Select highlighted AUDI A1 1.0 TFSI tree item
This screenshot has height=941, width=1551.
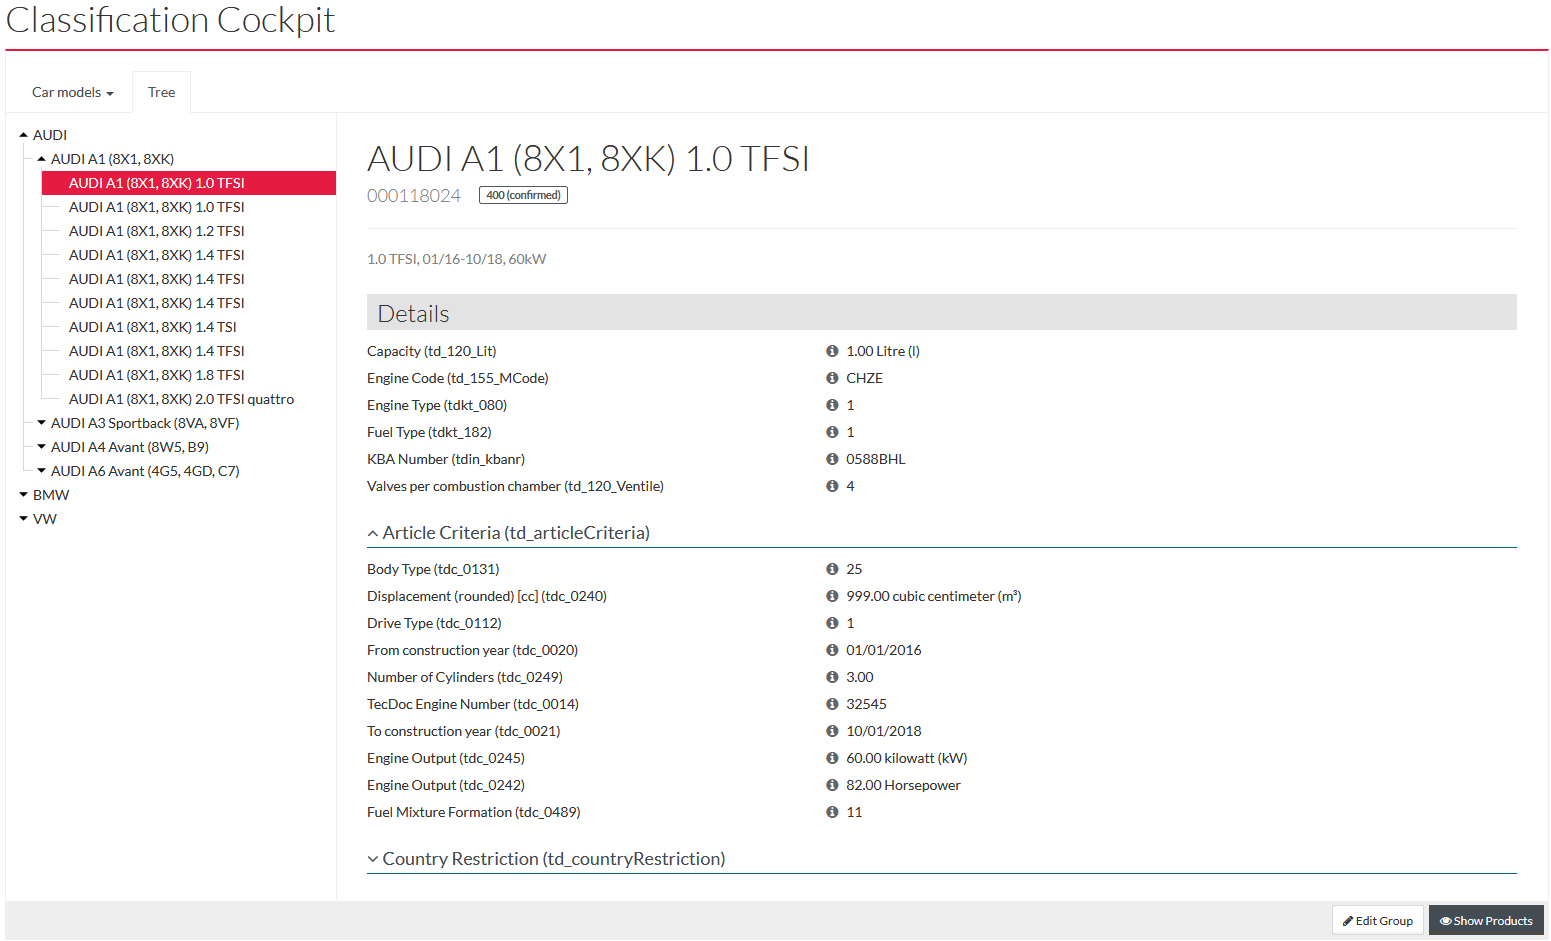click(x=189, y=183)
